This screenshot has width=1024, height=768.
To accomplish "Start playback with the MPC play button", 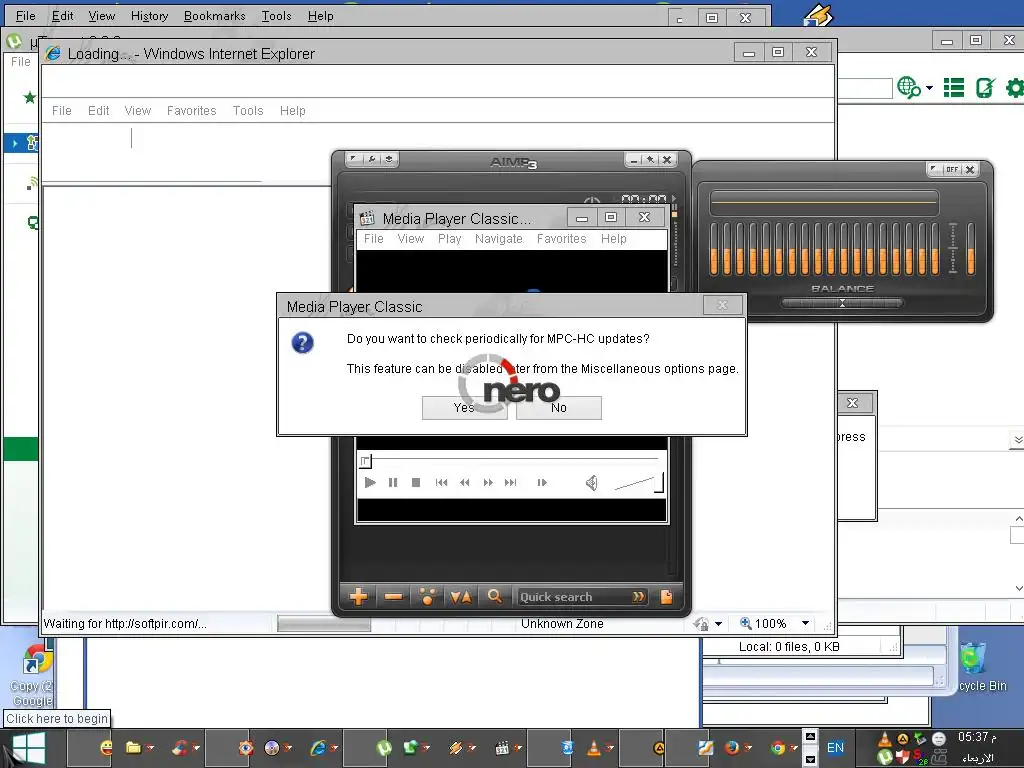I will 370,483.
